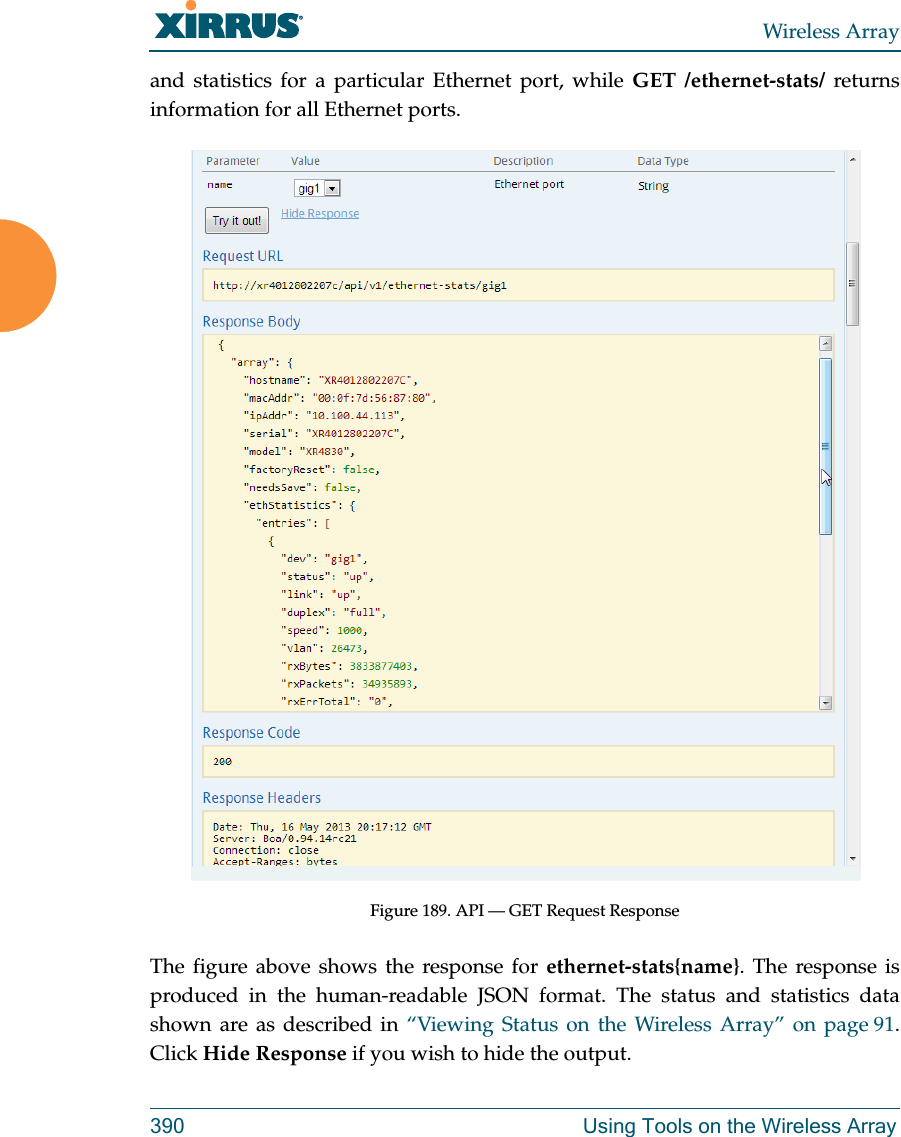Image resolution: width=901 pixels, height=1137 pixels.
Task: Click the "dev": "gig1" line
Action: click(324, 558)
